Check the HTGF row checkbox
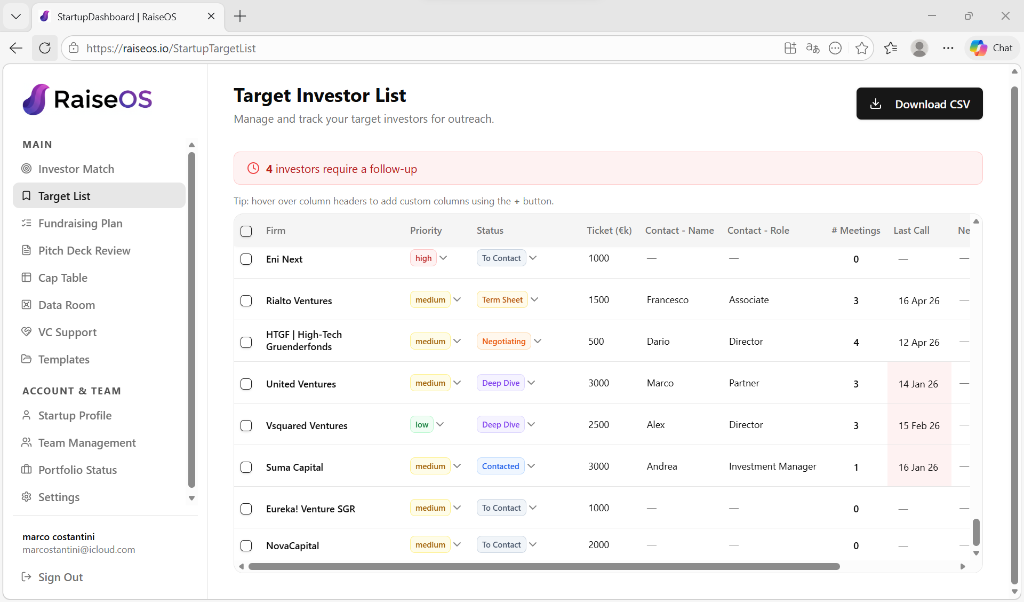The height and width of the screenshot is (602, 1024). (246, 342)
